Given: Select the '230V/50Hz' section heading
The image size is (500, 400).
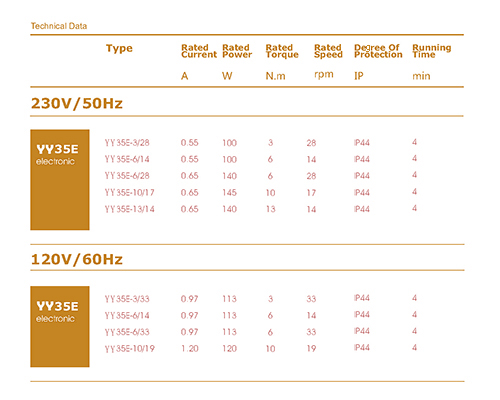Looking at the screenshot, I should tap(77, 103).
